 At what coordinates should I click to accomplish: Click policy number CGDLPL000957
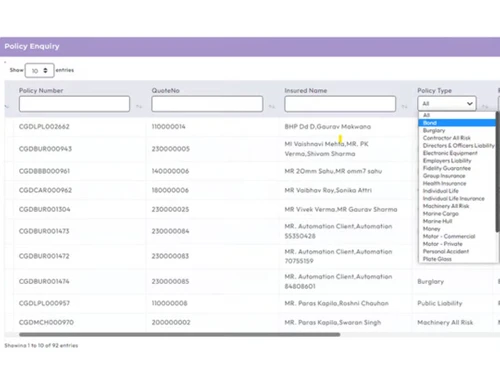coord(44,303)
